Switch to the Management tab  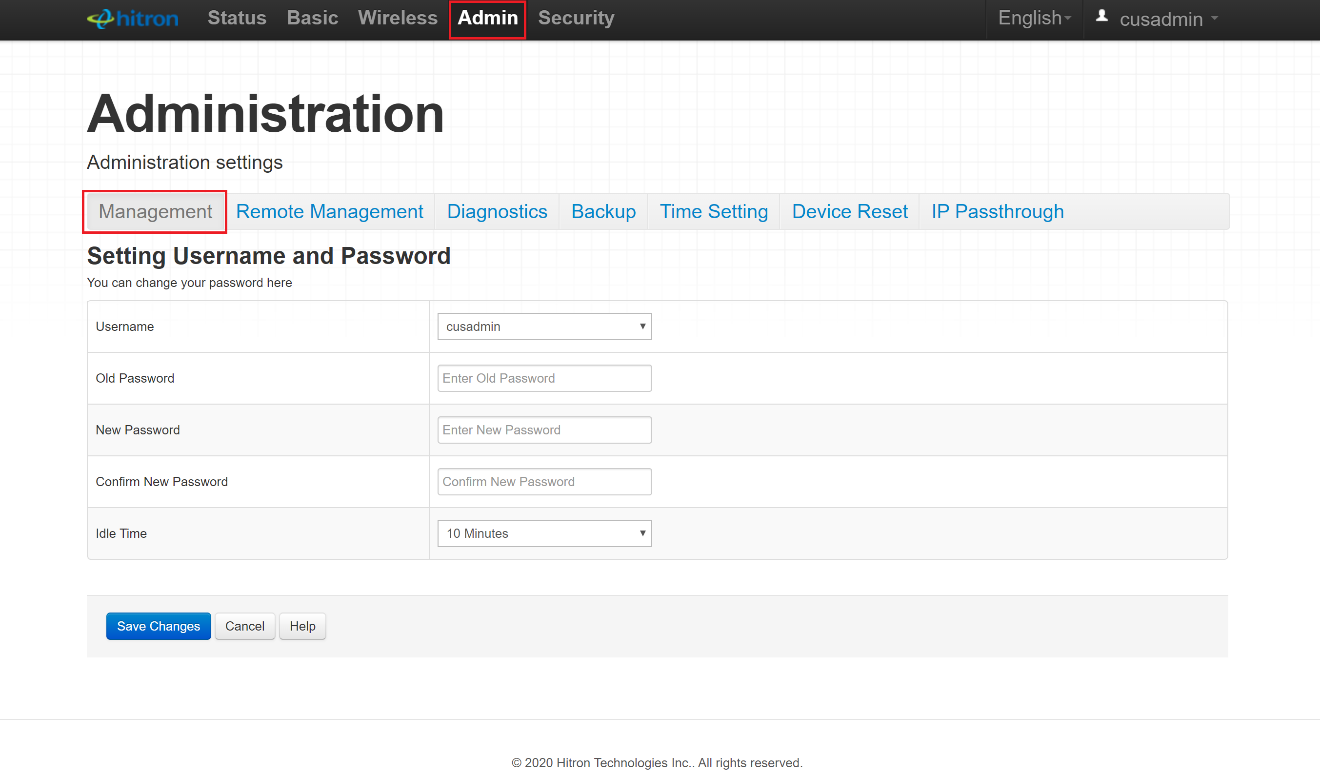(x=155, y=212)
